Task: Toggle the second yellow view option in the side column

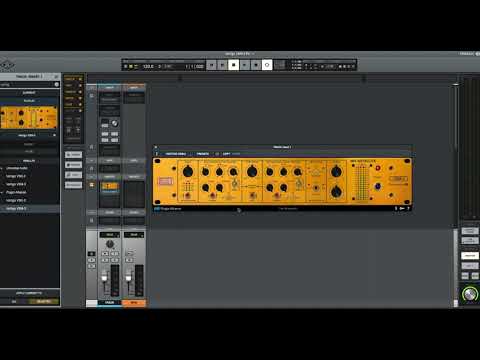Action: pyautogui.click(x=73, y=85)
